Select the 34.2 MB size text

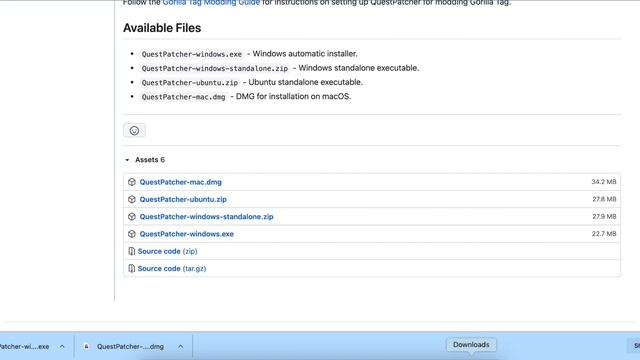coord(604,182)
